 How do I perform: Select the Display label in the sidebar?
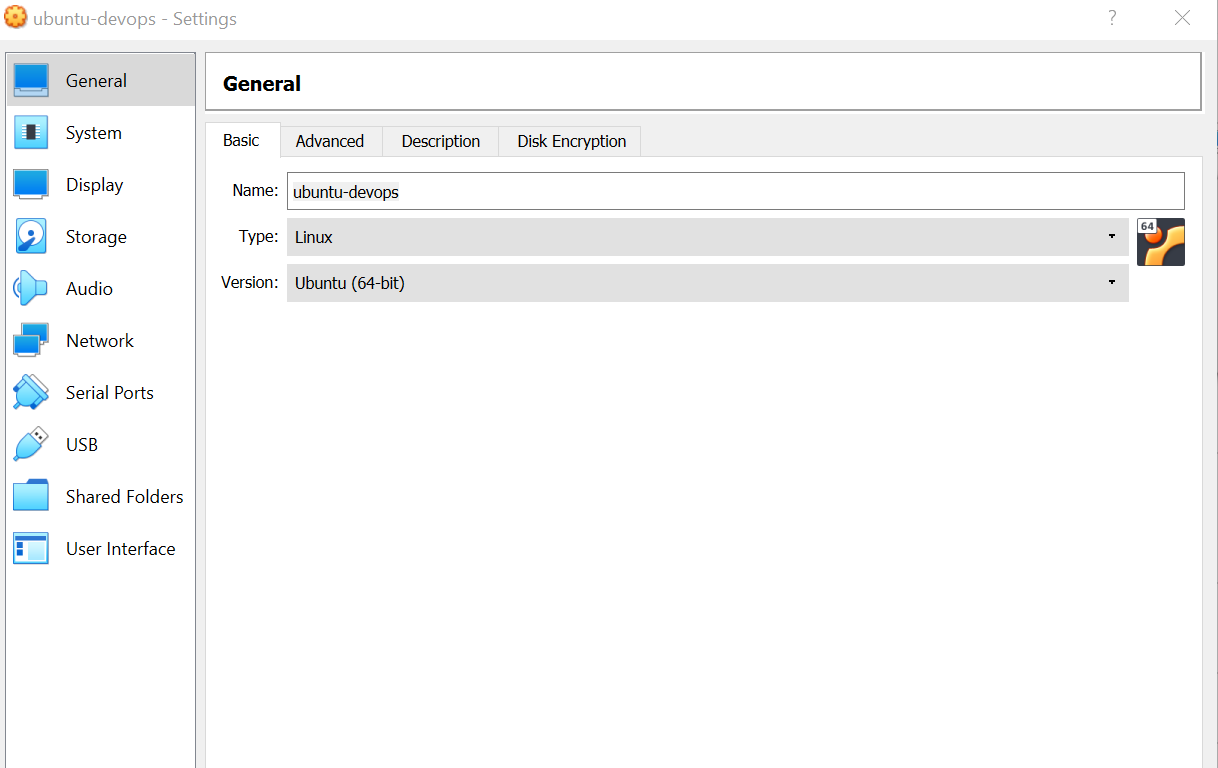coord(95,185)
